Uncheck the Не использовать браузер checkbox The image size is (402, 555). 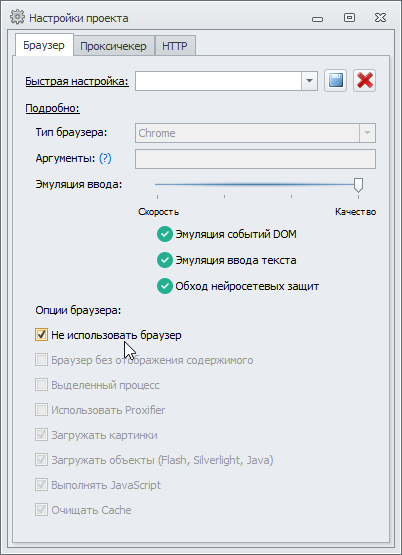tap(41, 335)
